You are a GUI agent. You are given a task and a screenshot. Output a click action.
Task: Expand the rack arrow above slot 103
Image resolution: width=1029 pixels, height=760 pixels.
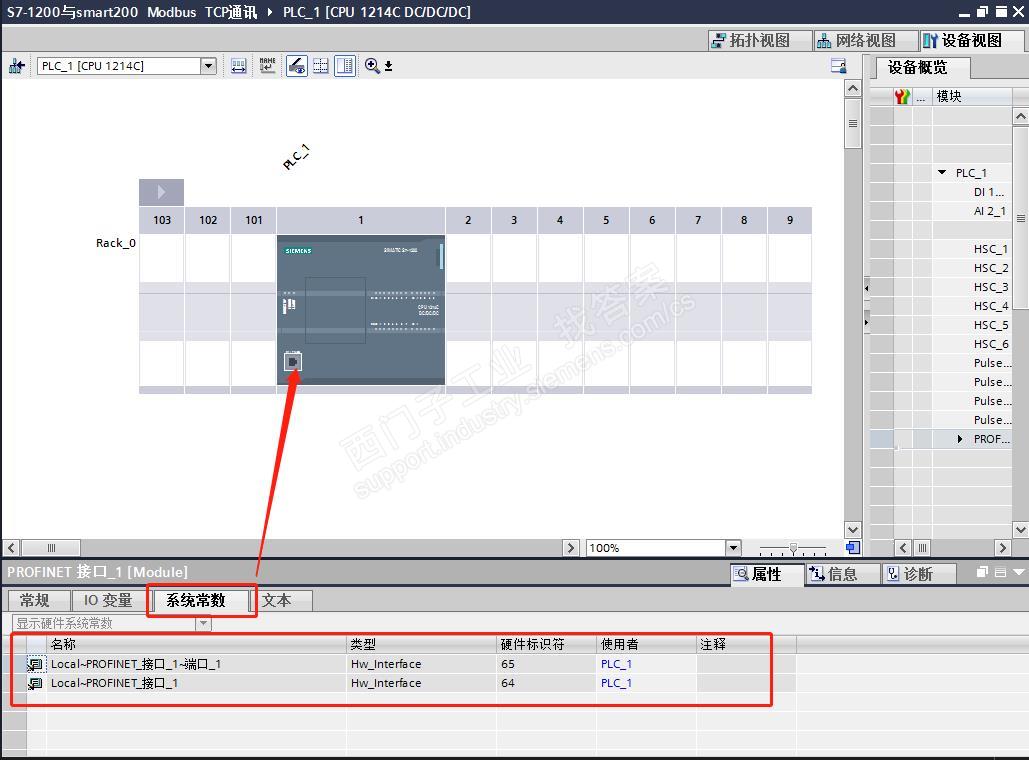[161, 192]
